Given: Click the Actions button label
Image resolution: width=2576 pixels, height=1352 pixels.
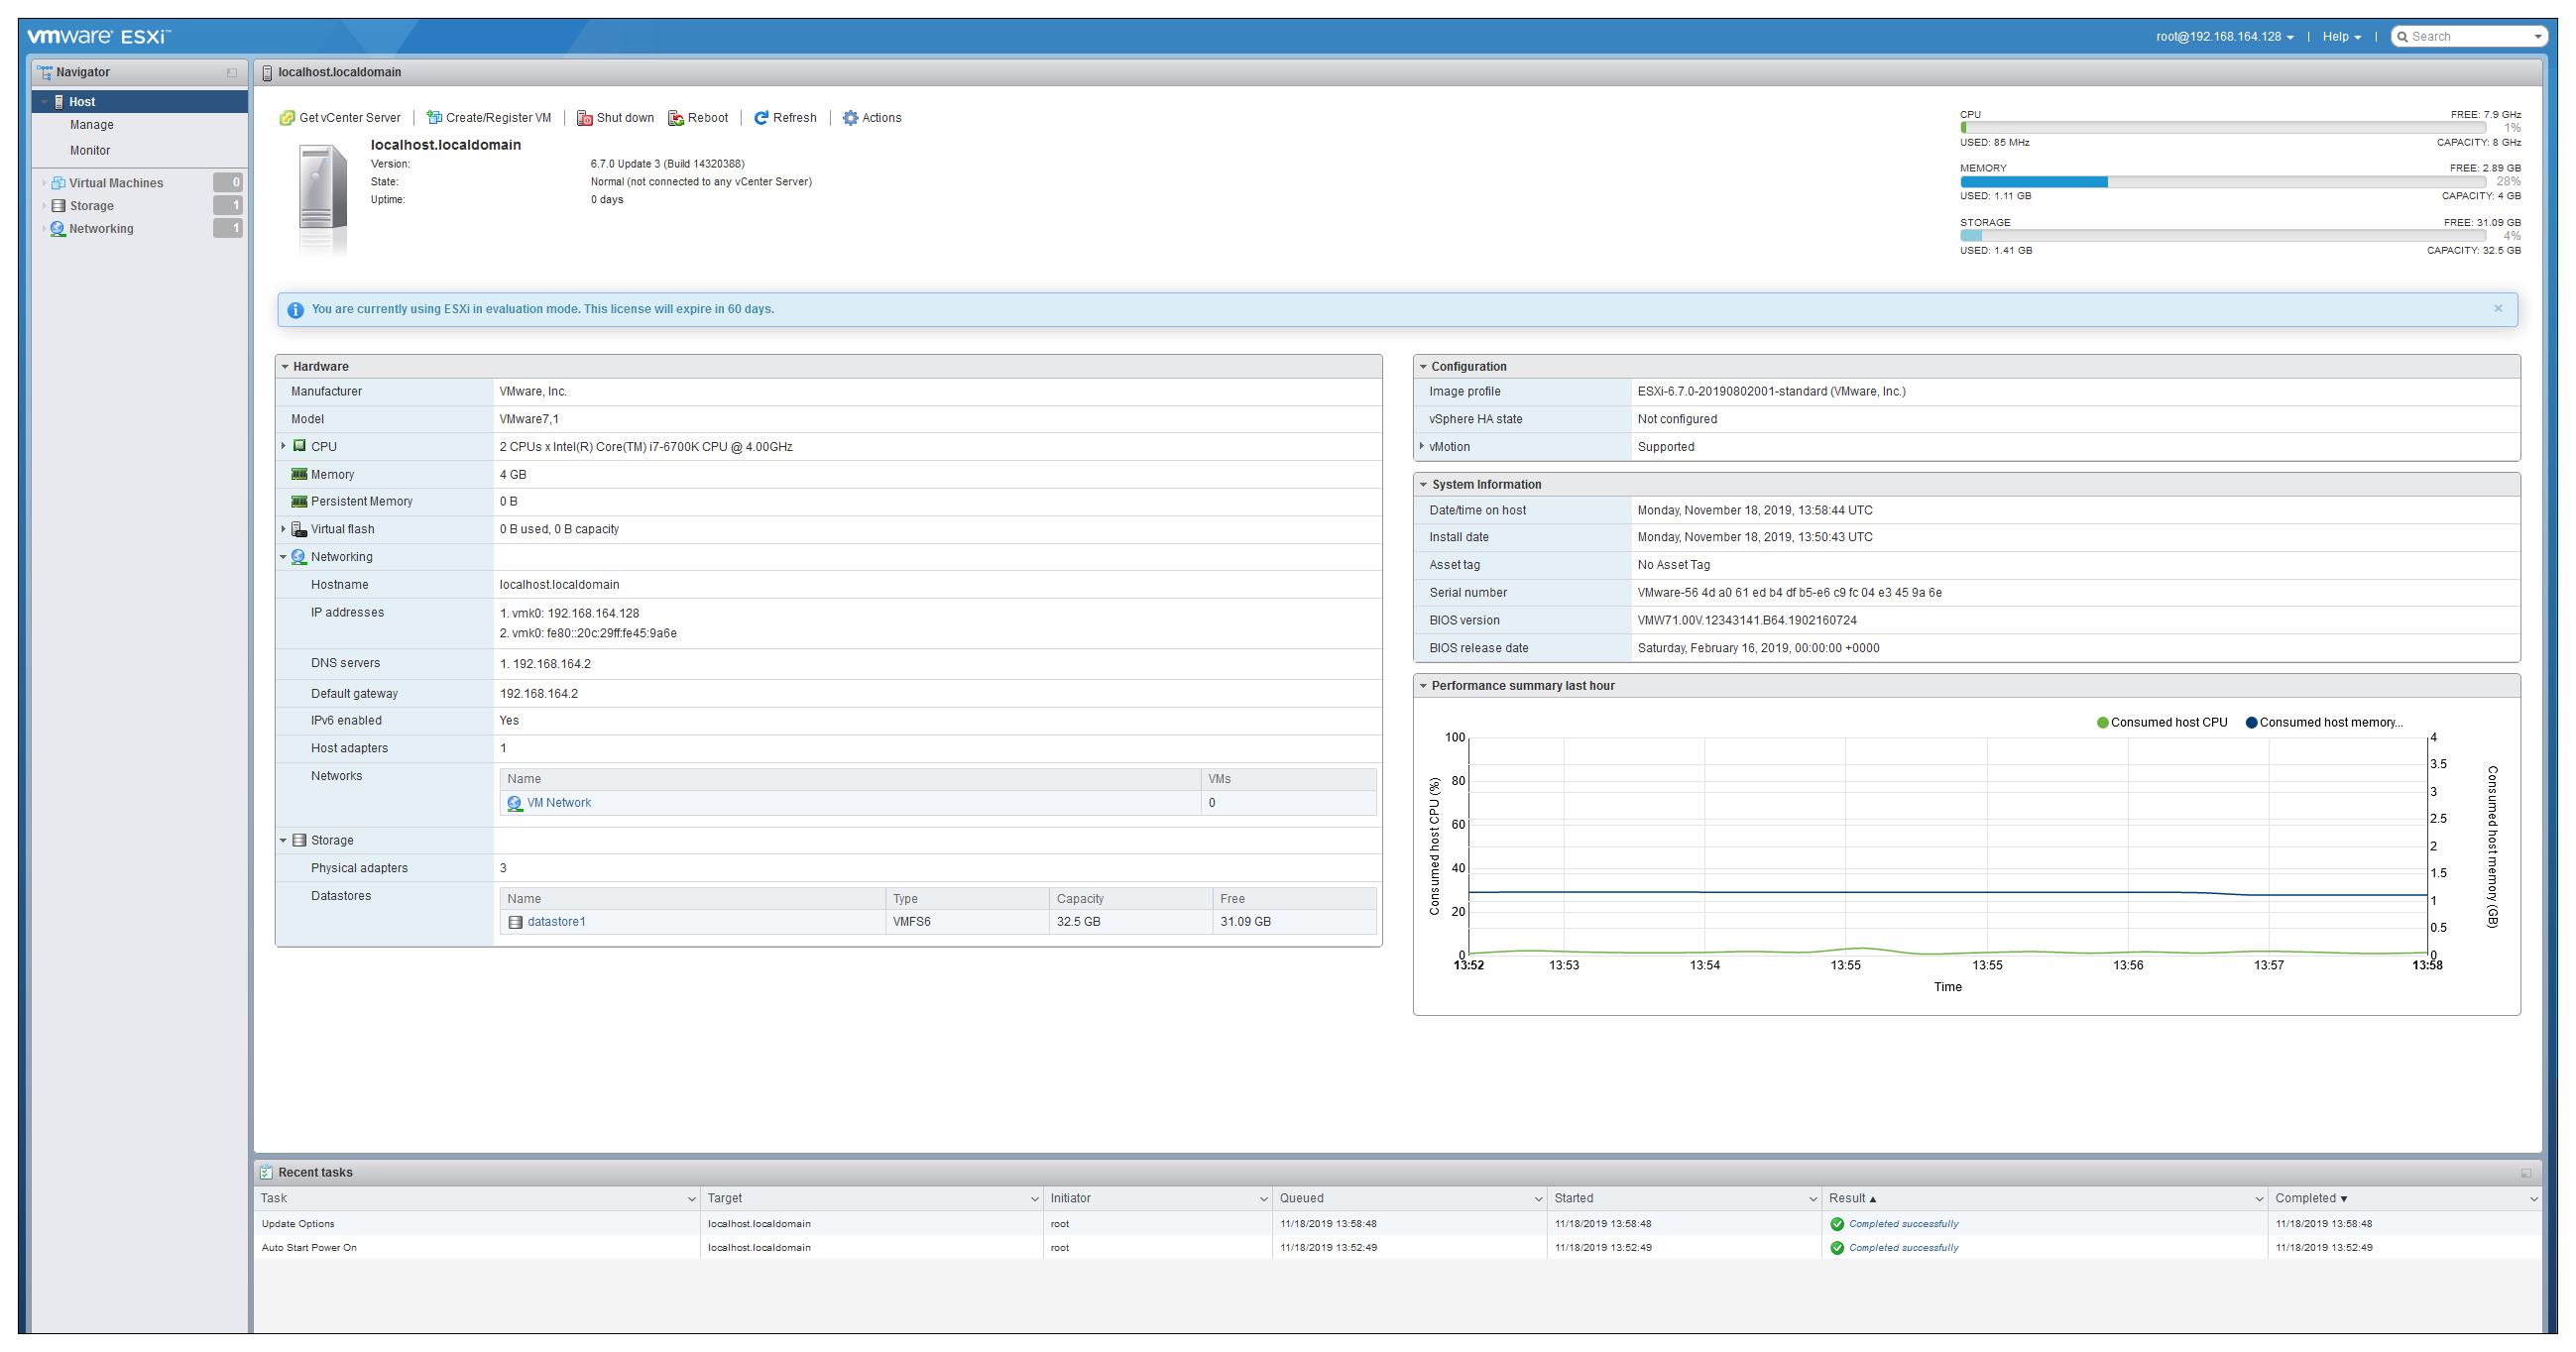Looking at the screenshot, I should click(882, 118).
